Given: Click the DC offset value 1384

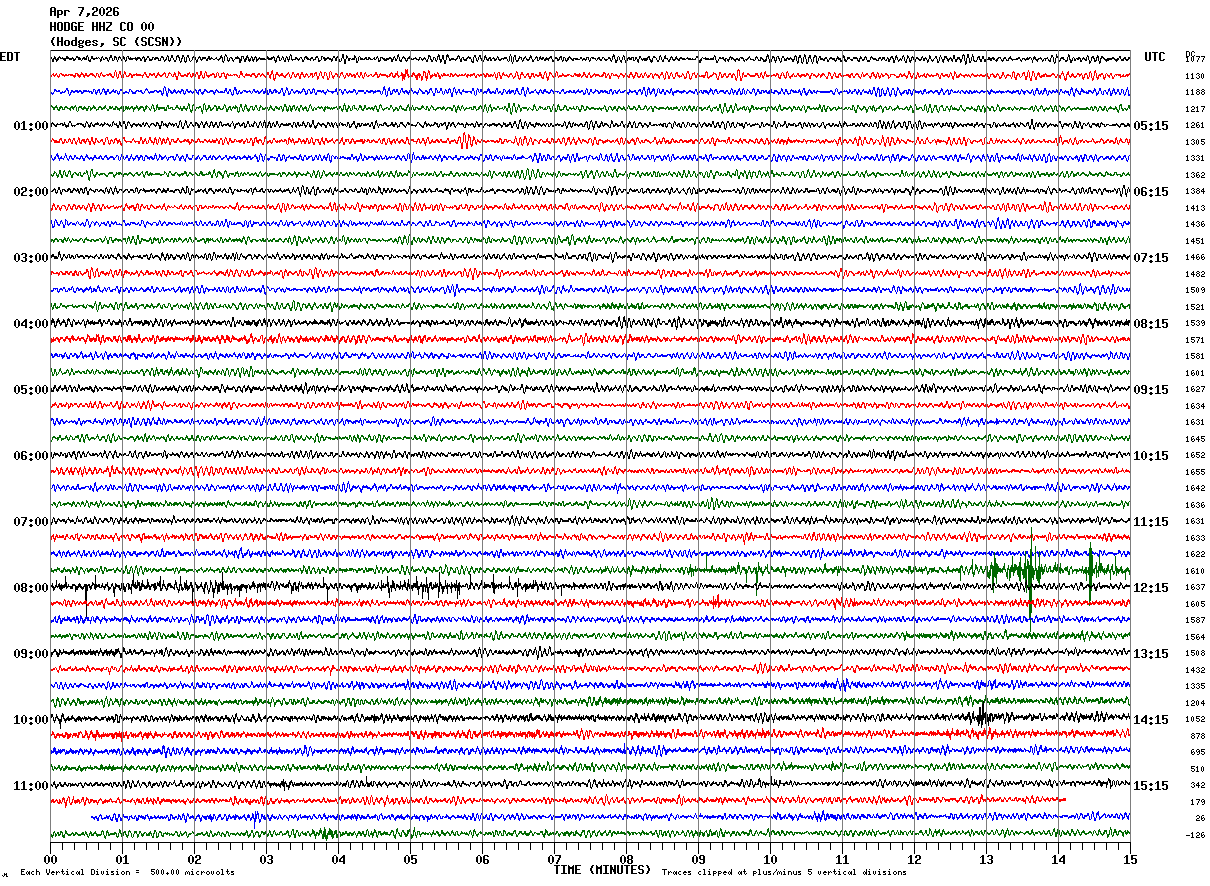Looking at the screenshot, I should 1195,192.
